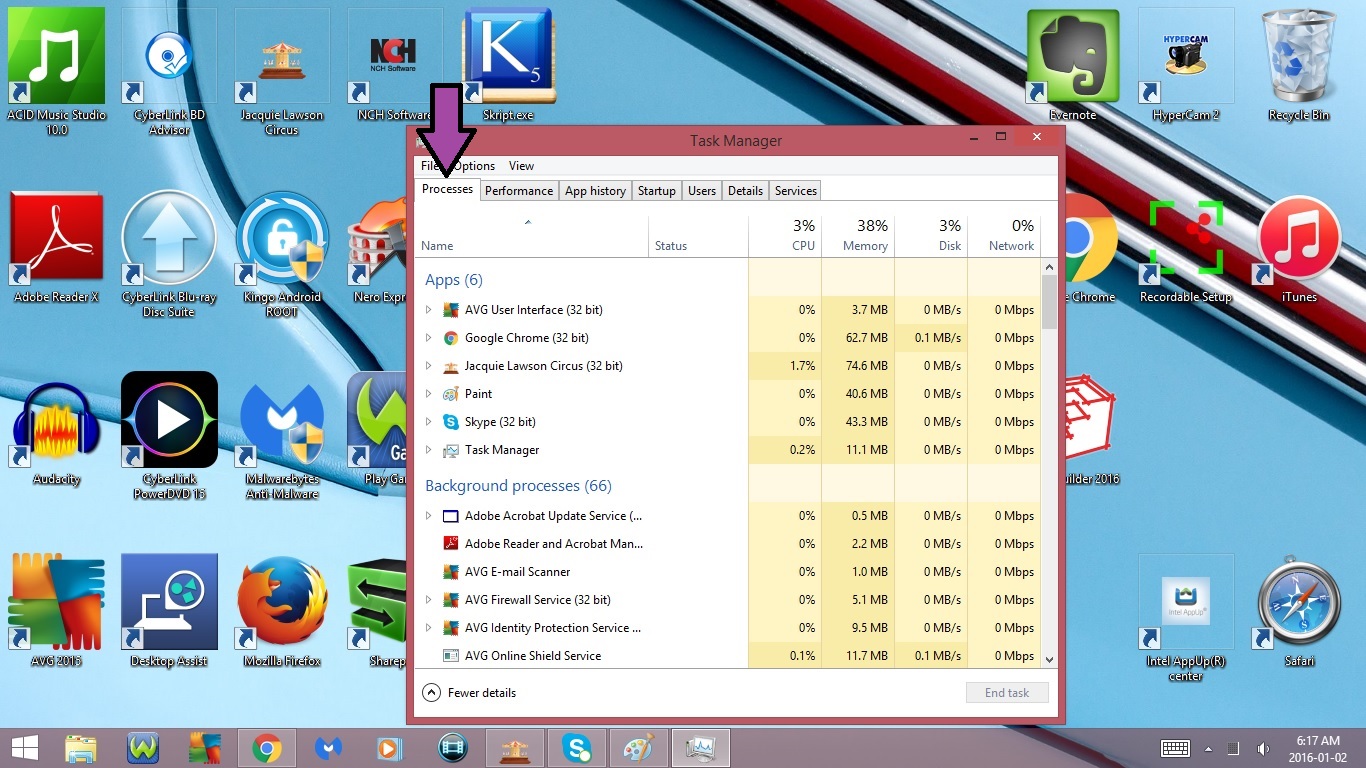Open File Explorer from taskbar
Screen dimensions: 1366x768
(81, 748)
